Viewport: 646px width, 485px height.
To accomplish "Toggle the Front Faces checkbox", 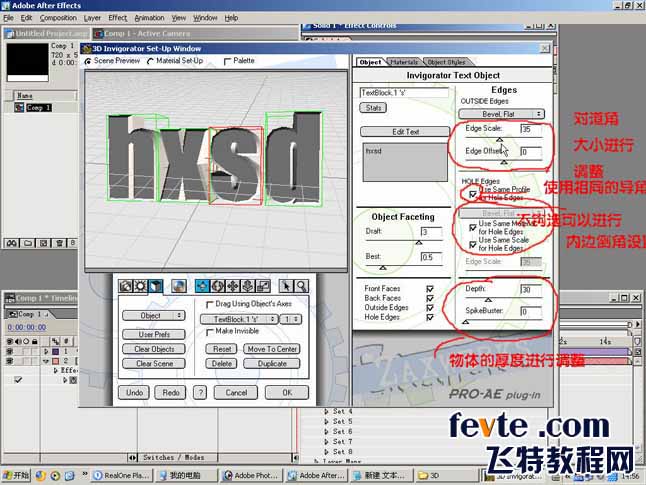I will point(430,289).
